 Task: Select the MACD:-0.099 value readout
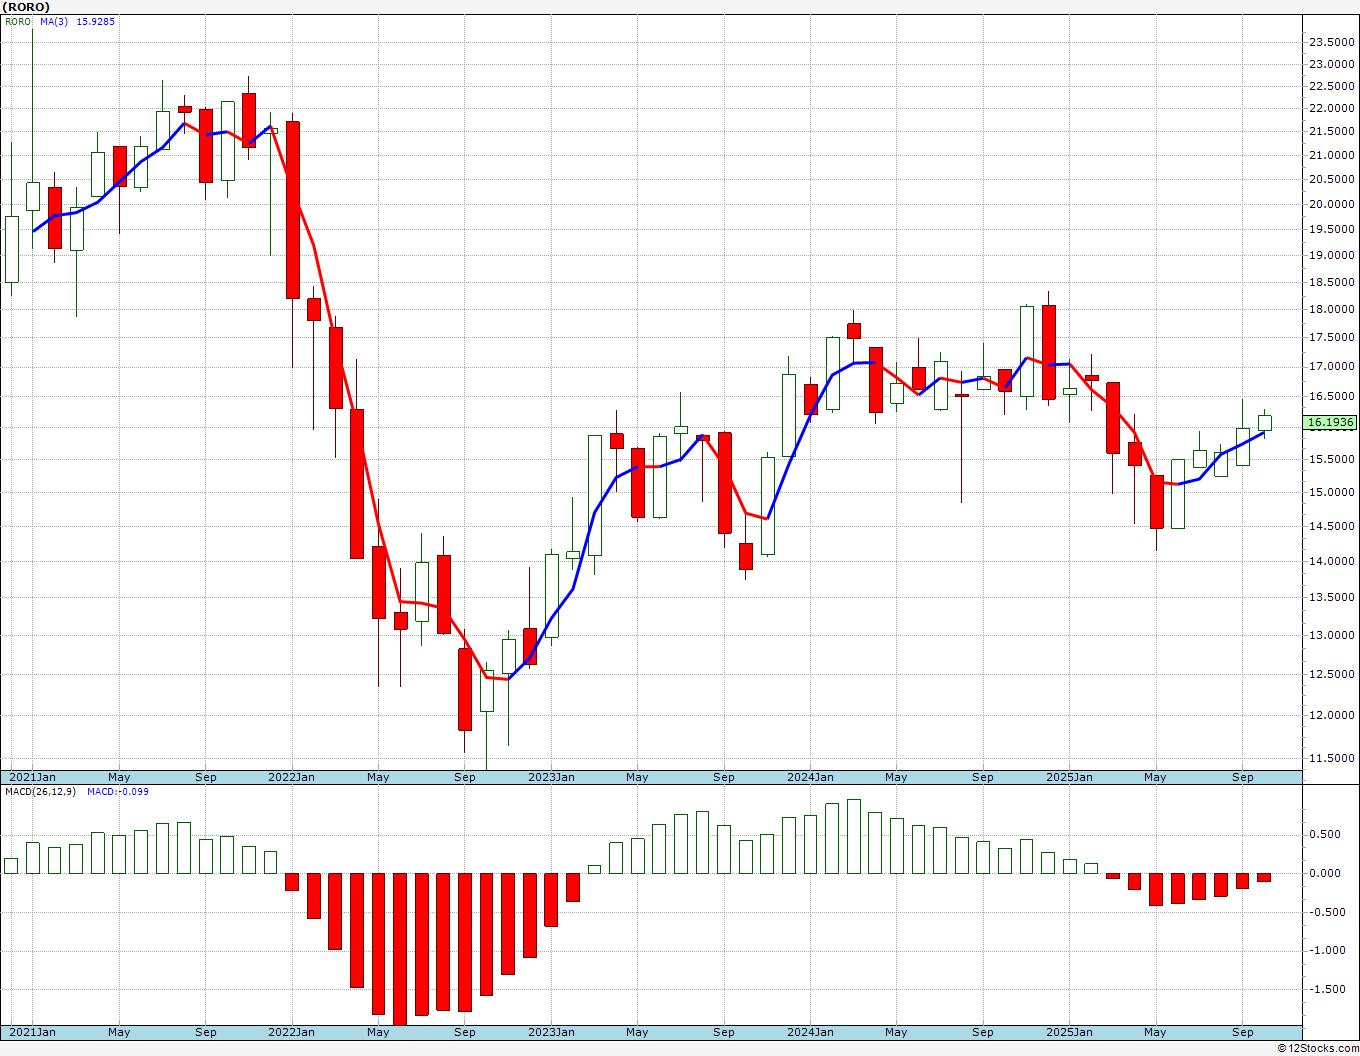point(118,791)
